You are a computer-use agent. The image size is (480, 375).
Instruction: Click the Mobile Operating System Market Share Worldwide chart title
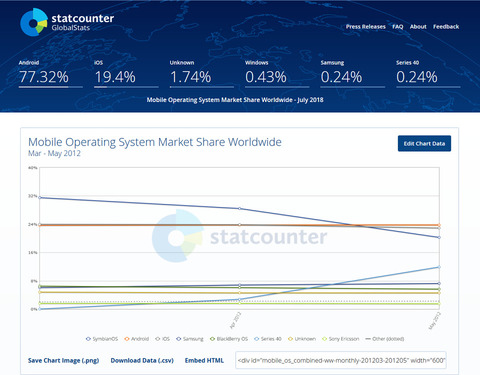(x=155, y=142)
